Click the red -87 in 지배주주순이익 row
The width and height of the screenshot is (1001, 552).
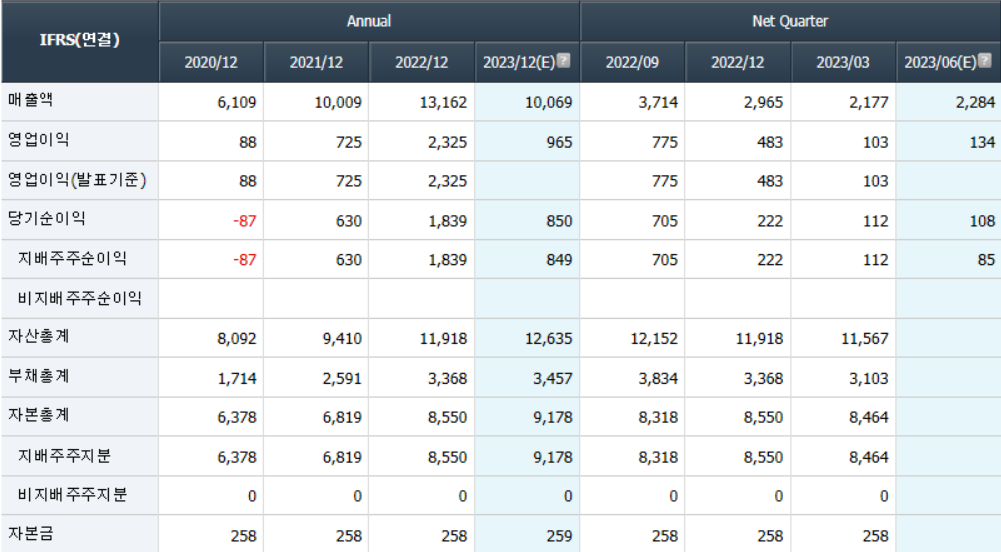245,260
